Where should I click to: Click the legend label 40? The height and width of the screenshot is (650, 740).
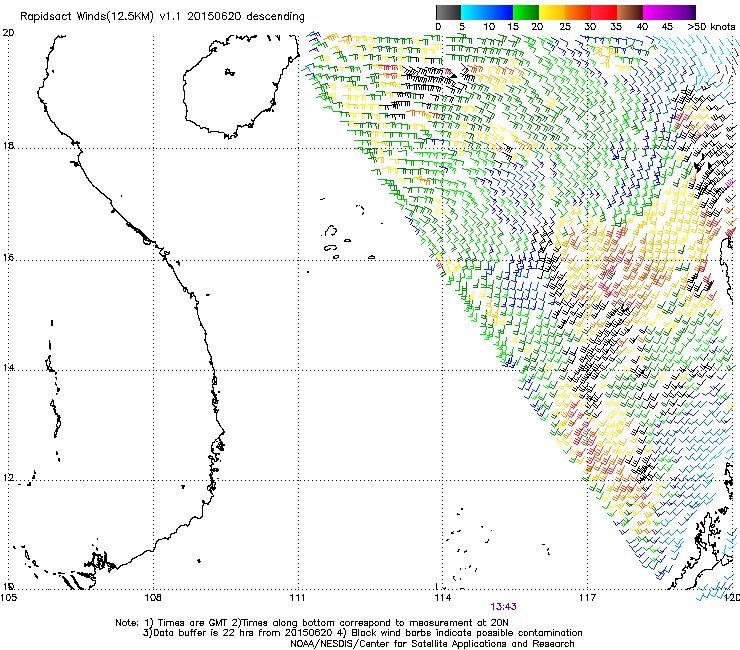pyautogui.click(x=642, y=27)
